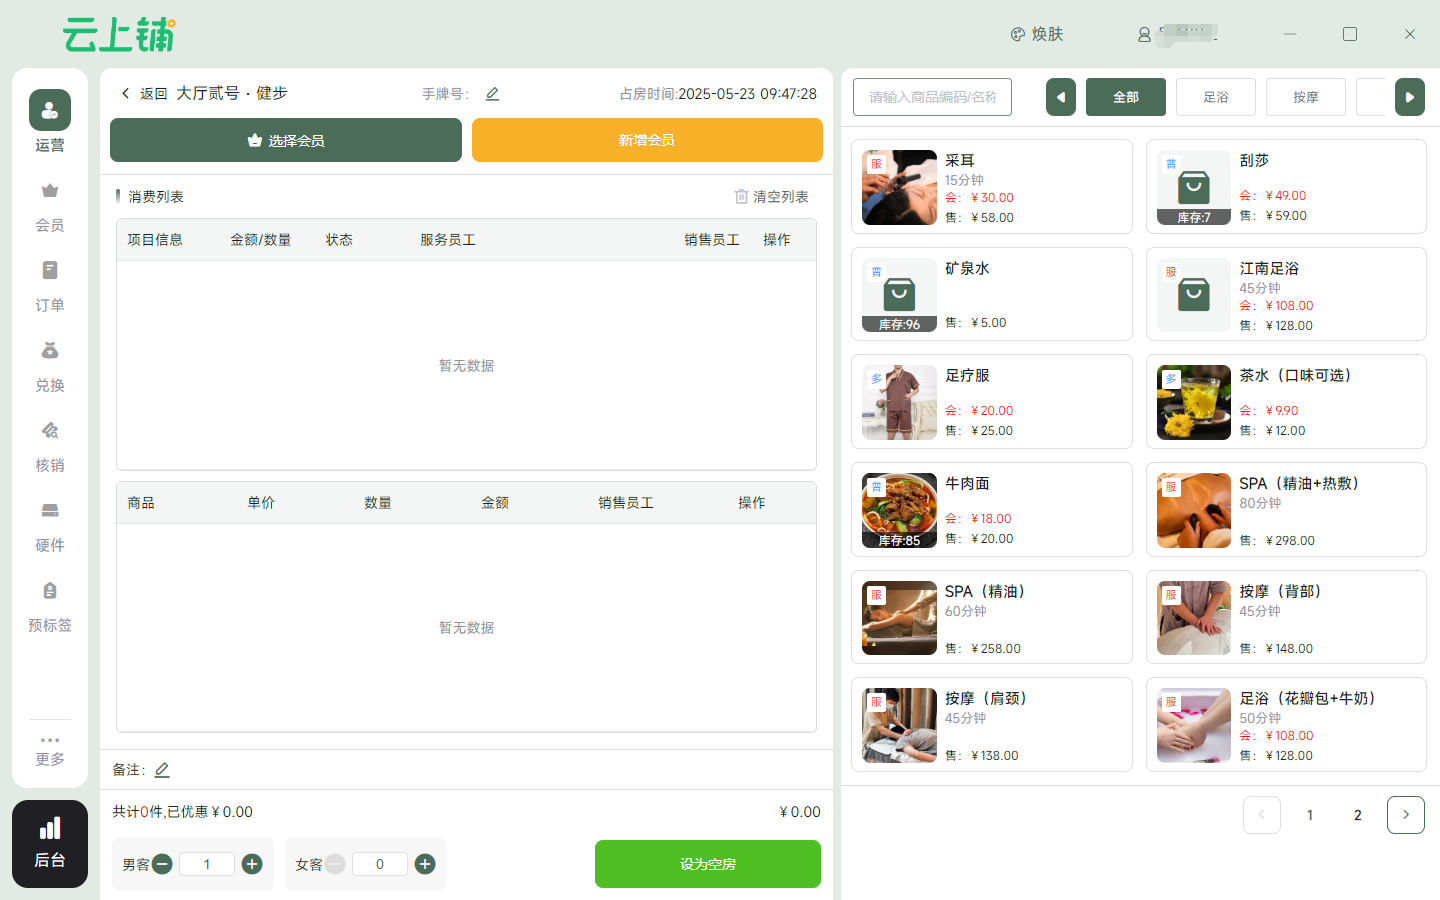
Task: Expand 更多 more sidebar options
Action: point(50,750)
